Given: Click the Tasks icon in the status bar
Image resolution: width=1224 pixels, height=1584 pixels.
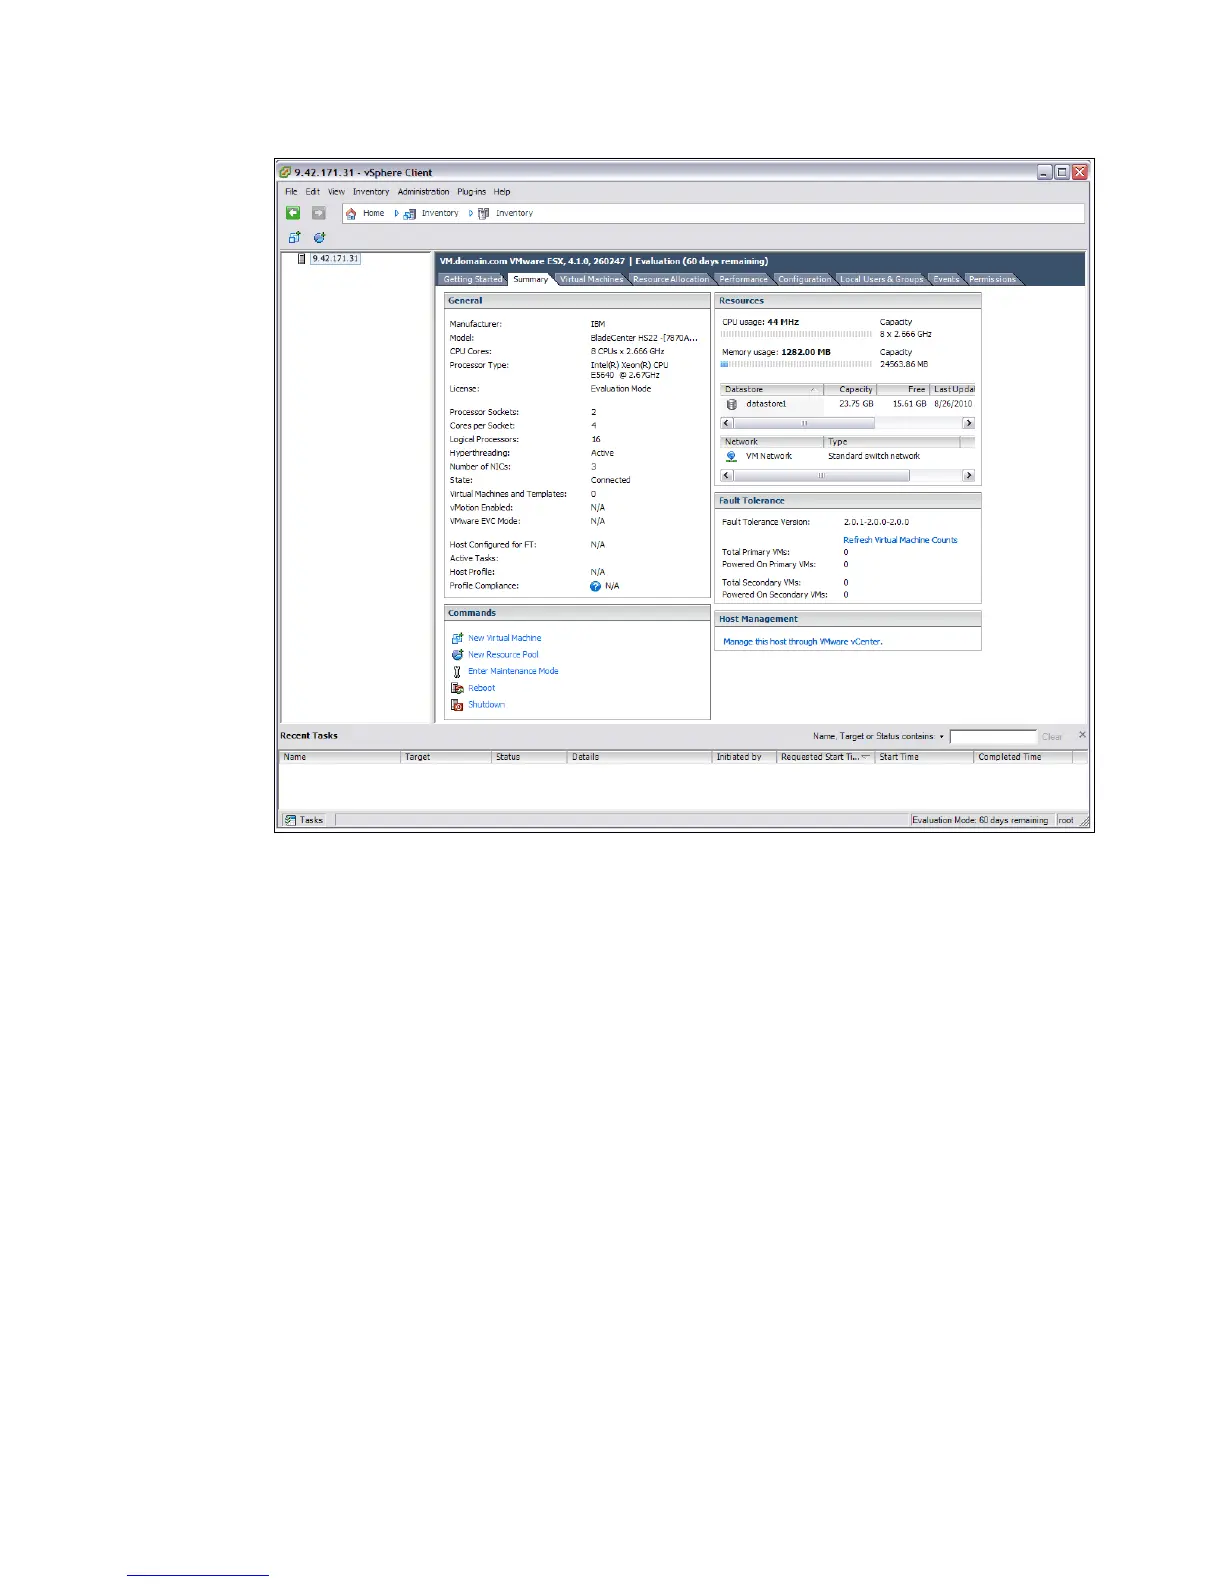Looking at the screenshot, I should [x=290, y=820].
